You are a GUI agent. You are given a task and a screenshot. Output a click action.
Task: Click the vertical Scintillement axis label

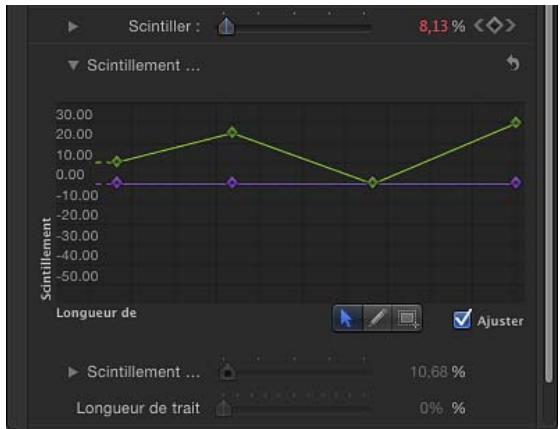coord(46,259)
